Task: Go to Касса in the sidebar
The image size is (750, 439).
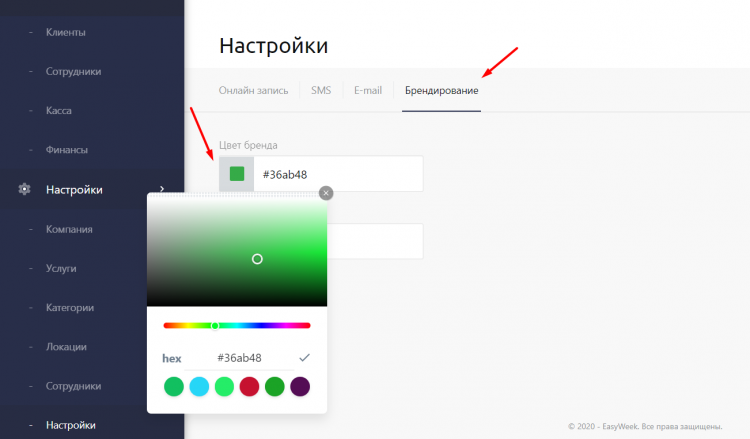Action: coord(58,111)
